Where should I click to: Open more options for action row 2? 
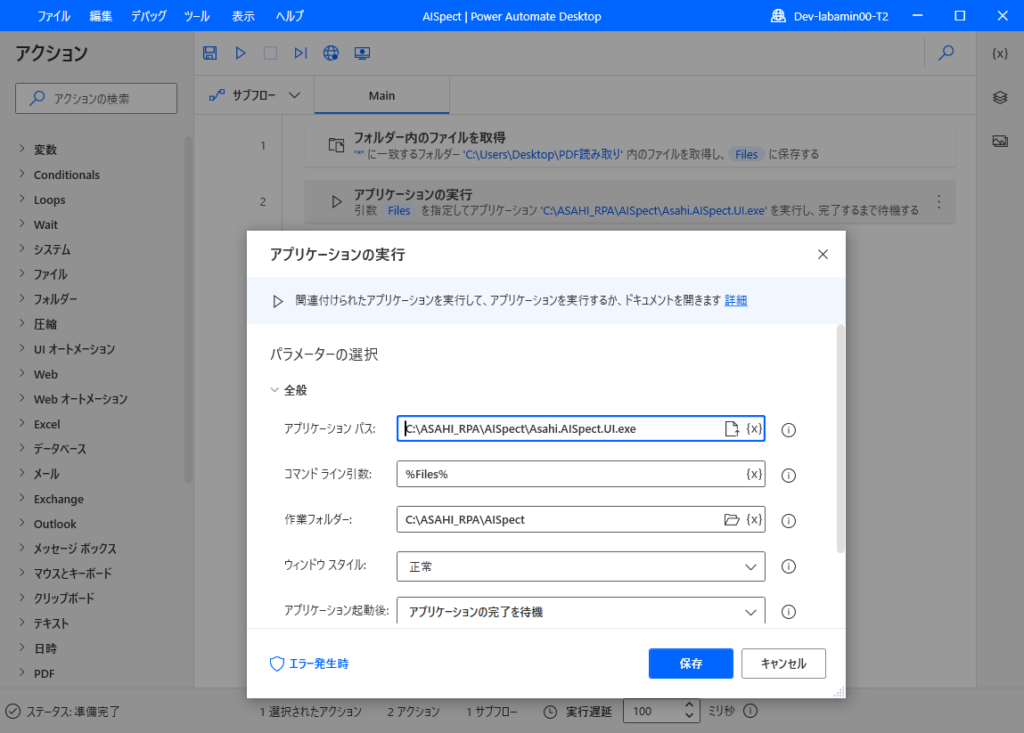point(938,202)
